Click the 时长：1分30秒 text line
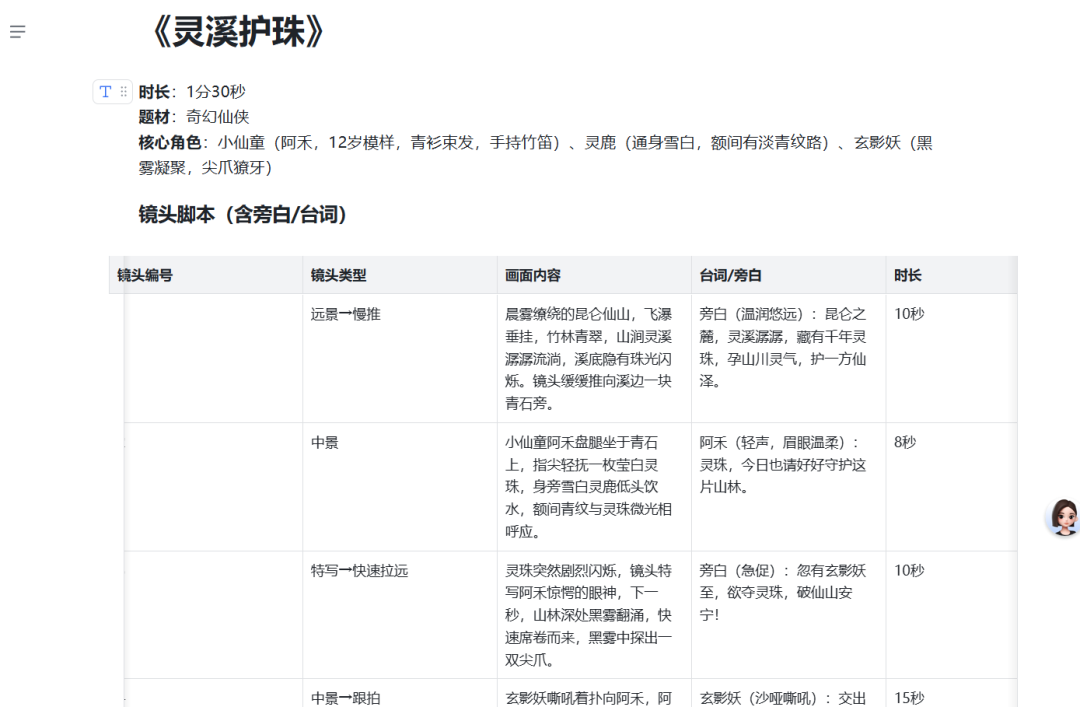Screen dimensions: 1080x707 pyautogui.click(x=191, y=90)
